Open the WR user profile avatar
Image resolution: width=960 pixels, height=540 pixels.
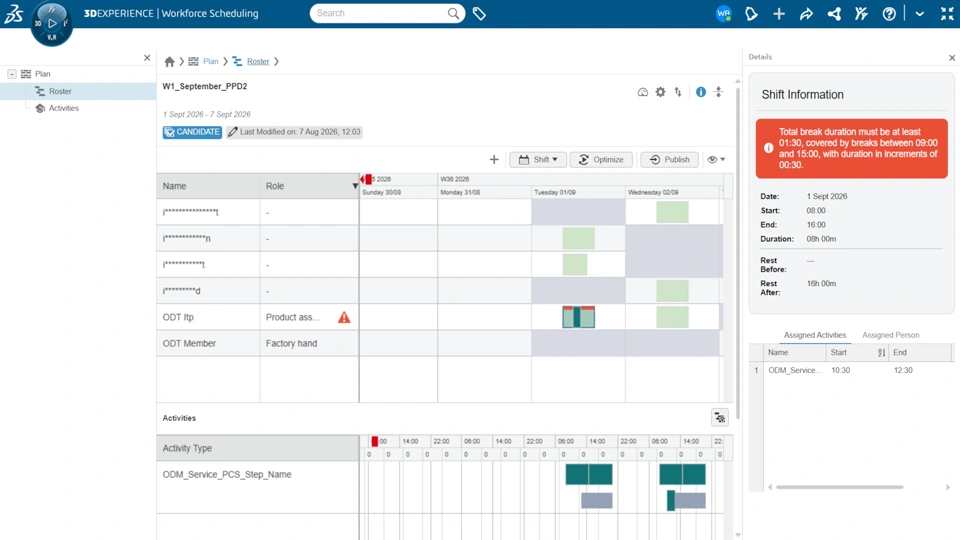[723, 13]
